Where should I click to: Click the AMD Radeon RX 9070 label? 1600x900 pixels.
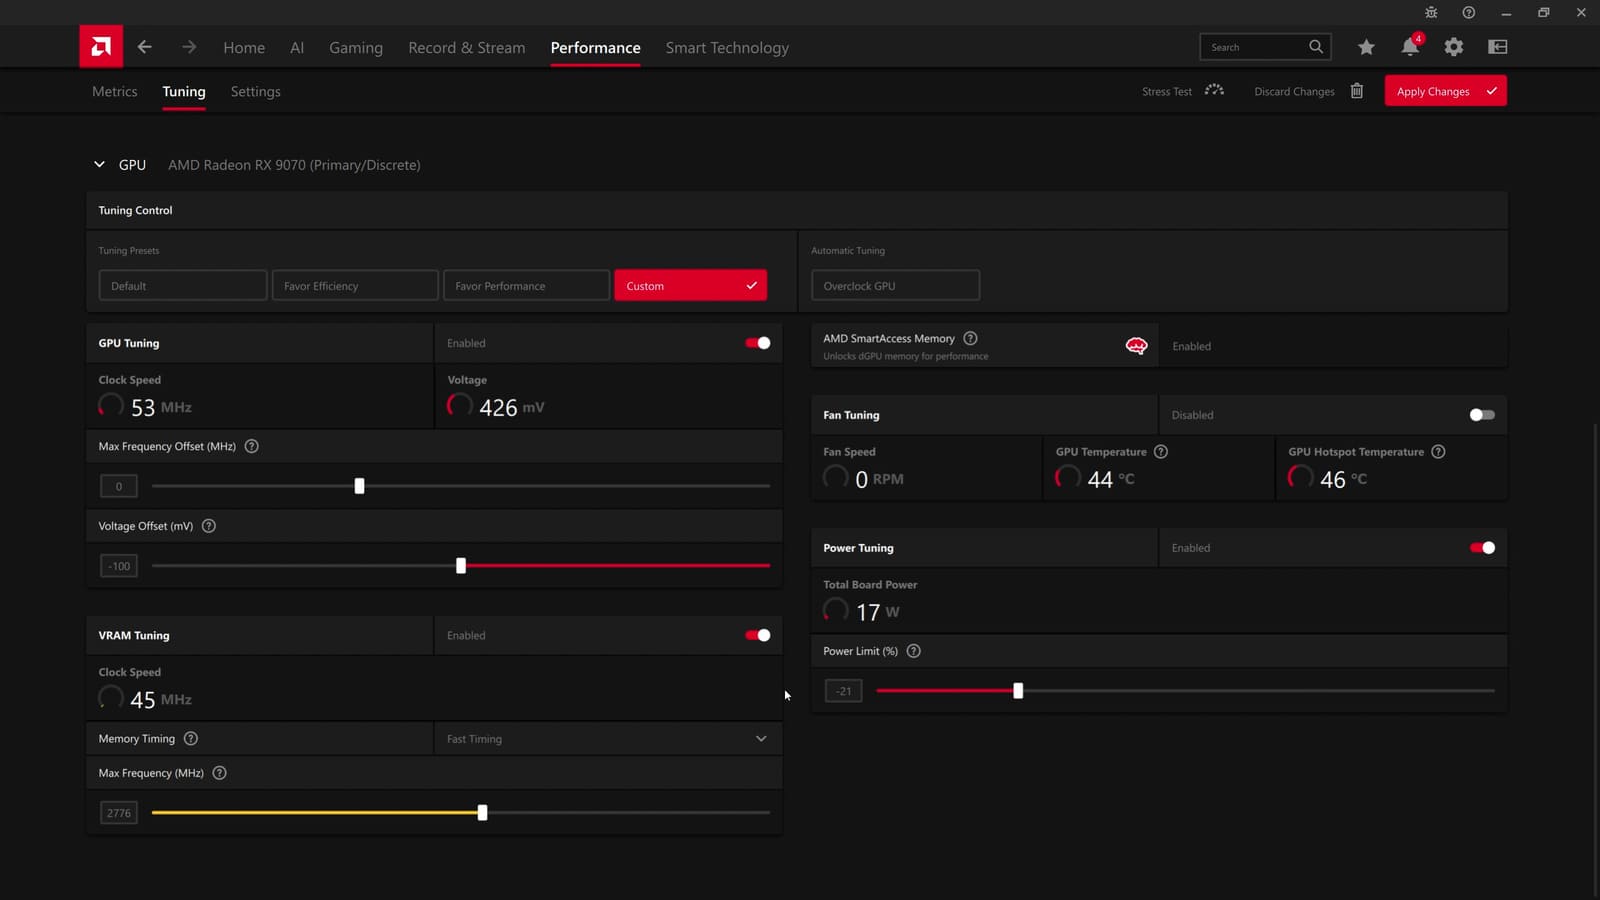[x=294, y=165]
